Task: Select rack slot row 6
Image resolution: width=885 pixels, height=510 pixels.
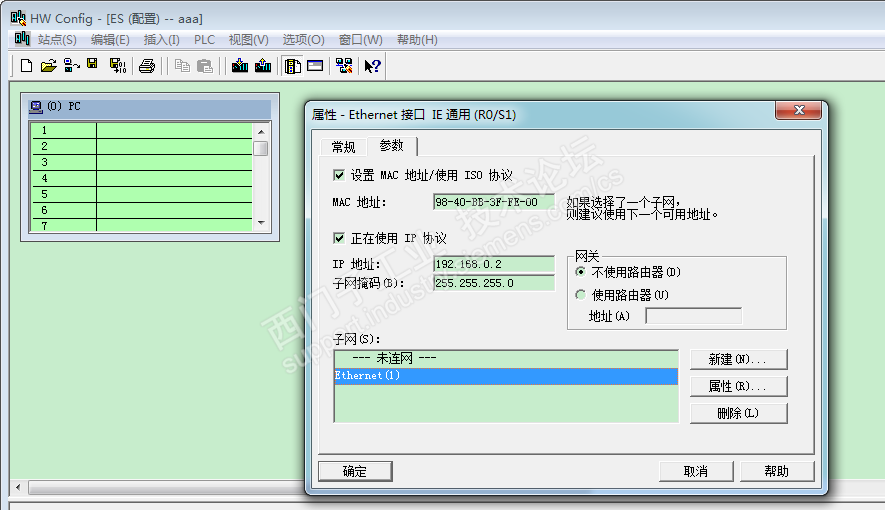Action: 142,210
